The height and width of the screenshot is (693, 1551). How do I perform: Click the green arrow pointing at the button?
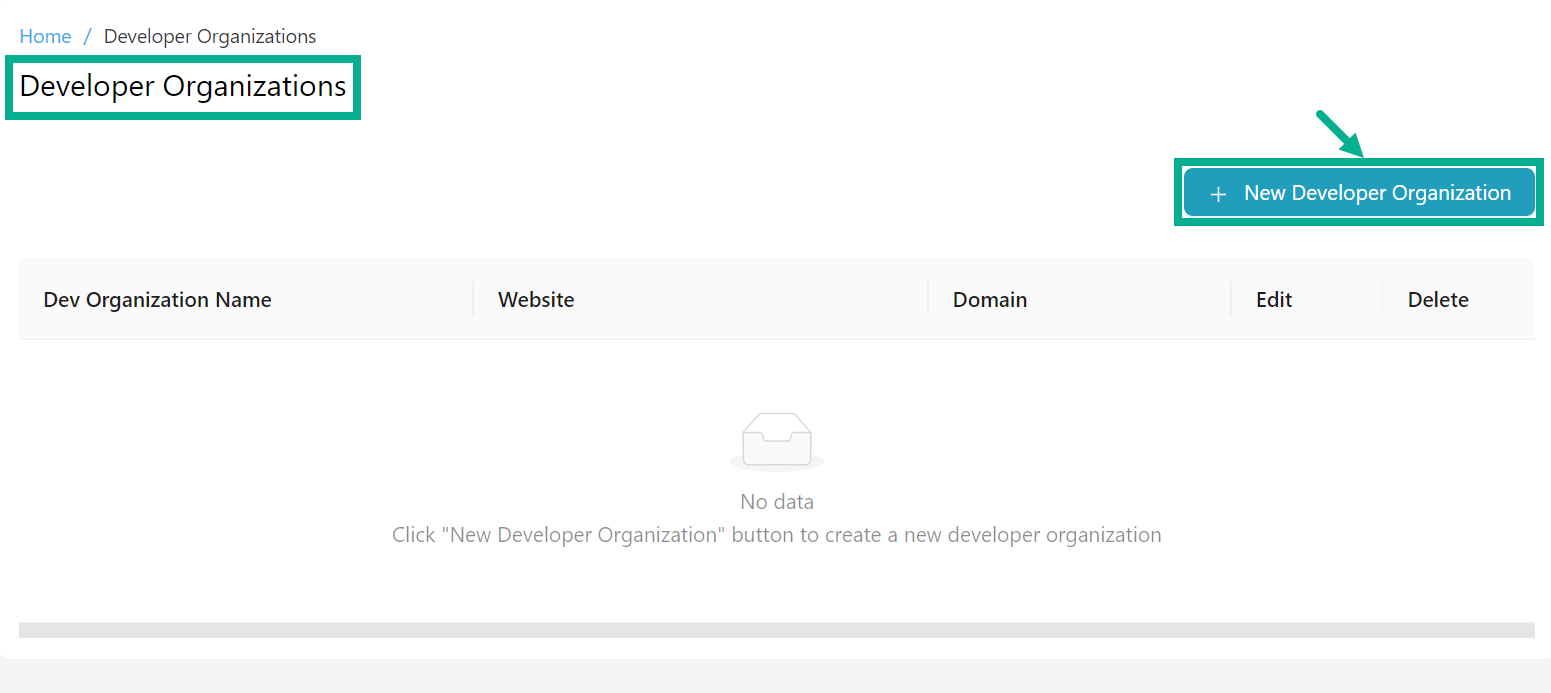click(1339, 134)
